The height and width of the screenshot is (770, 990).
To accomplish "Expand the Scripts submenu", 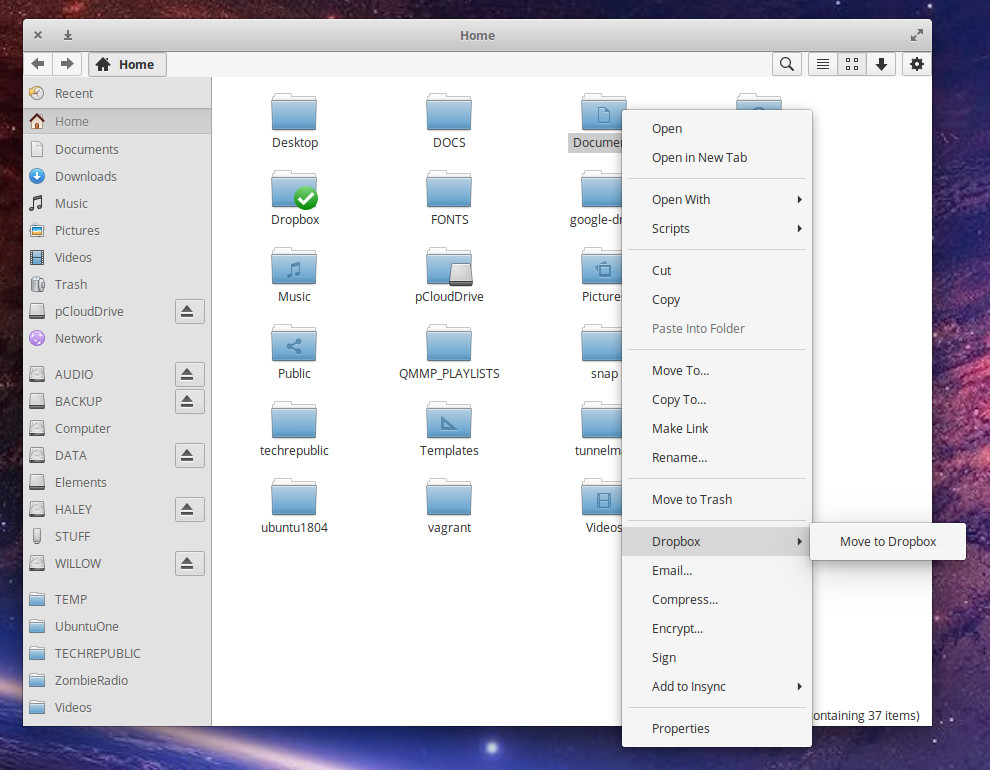I will [670, 228].
